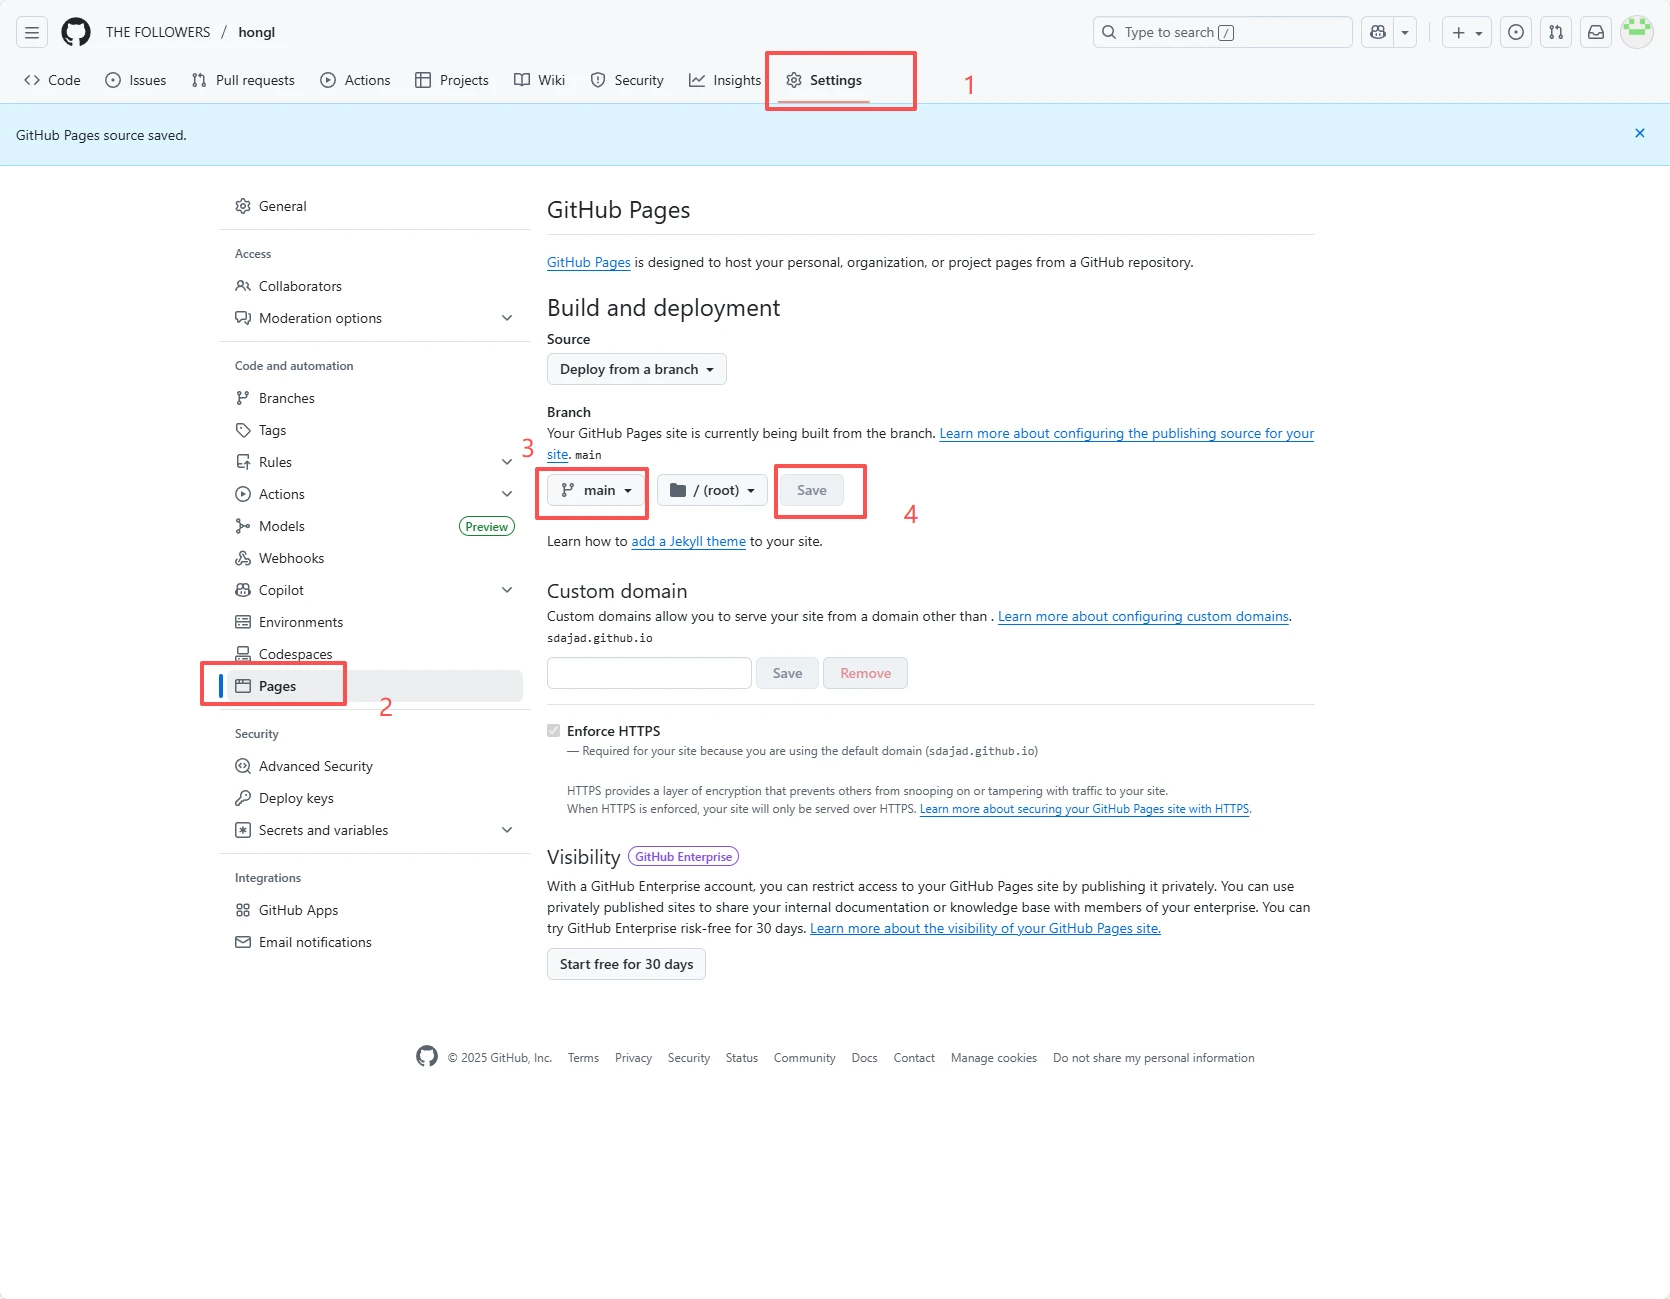Screen dimensions: 1670x1299
Task: Expand Secrets and variables section
Action: pyautogui.click(x=507, y=830)
